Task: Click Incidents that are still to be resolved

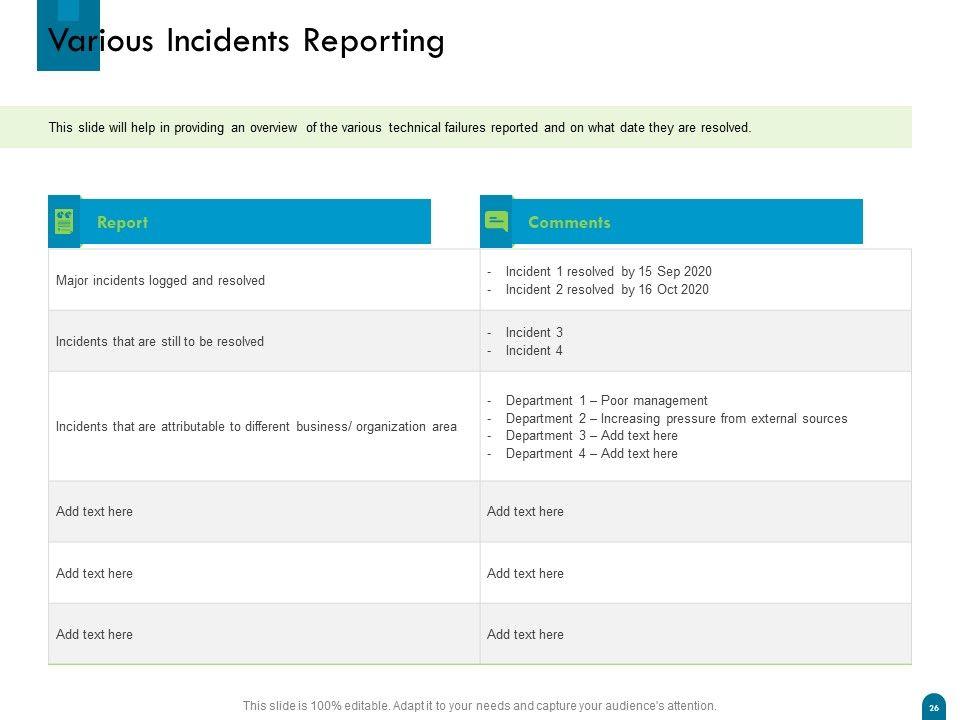Action: point(160,342)
